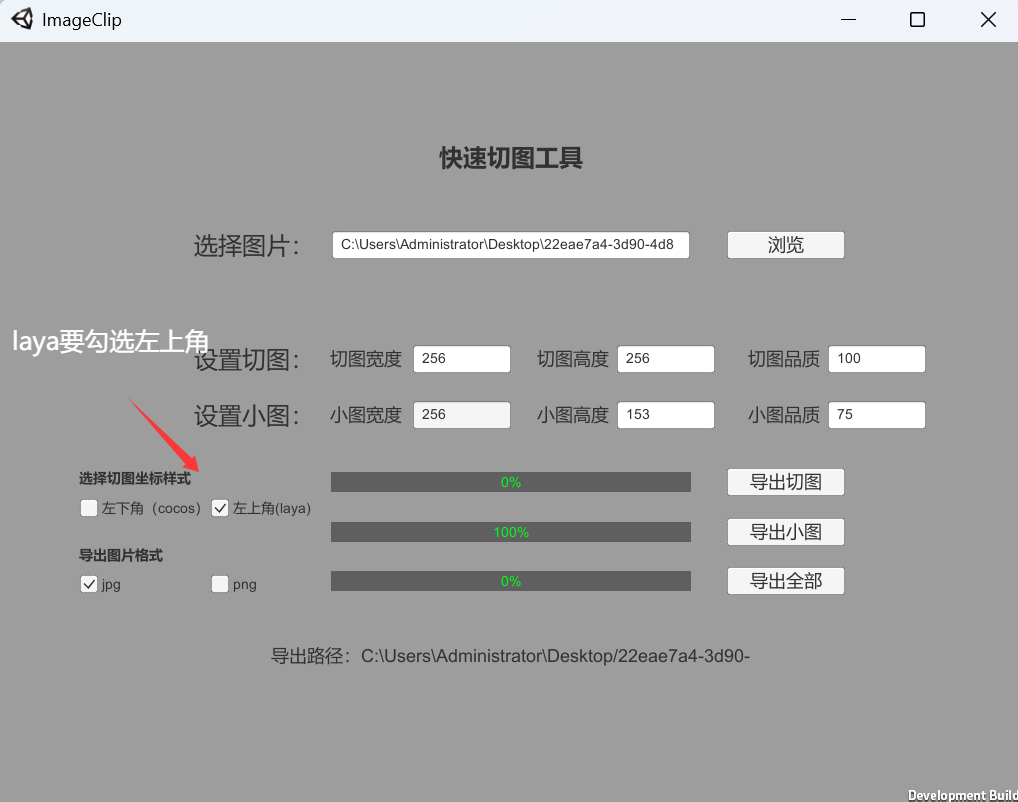
Task: Click the 导出切图 progress bar at 0%
Action: coord(510,482)
